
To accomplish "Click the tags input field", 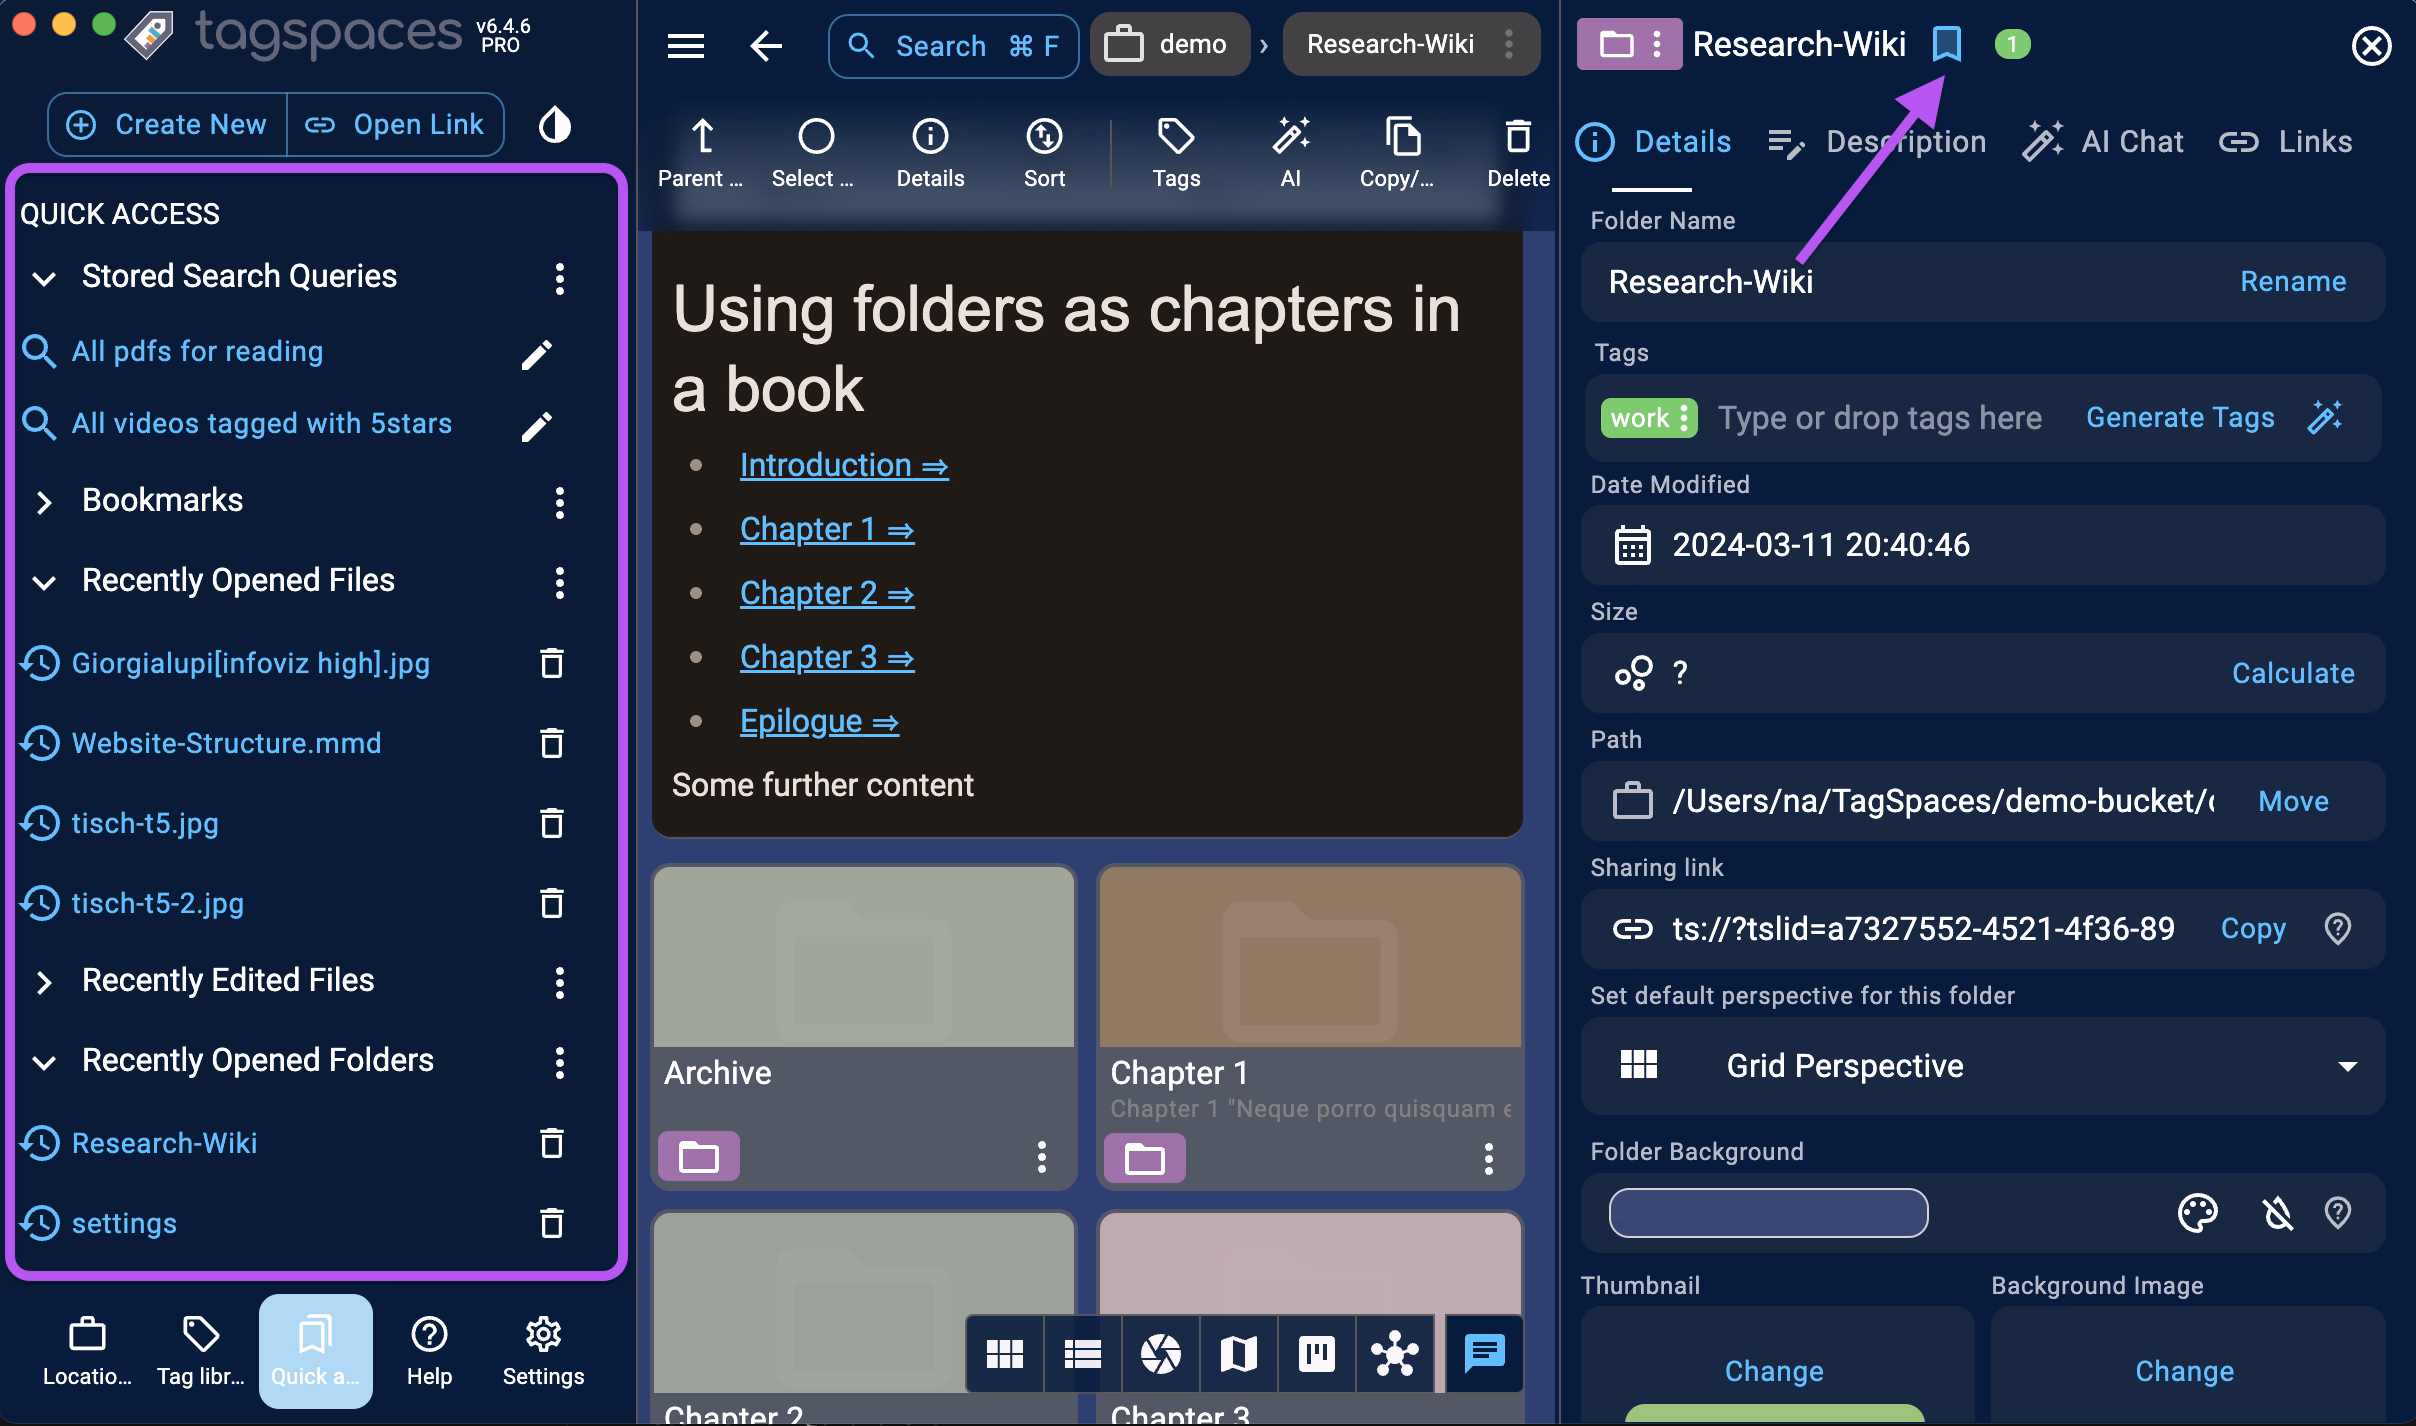I will click(1878, 418).
